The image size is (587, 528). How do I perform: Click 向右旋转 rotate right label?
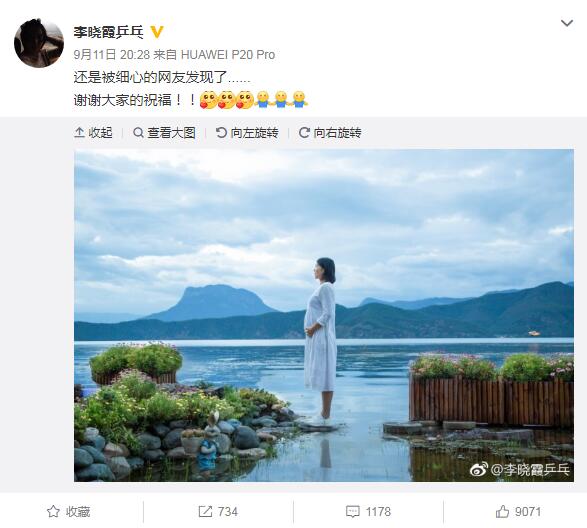point(337,133)
